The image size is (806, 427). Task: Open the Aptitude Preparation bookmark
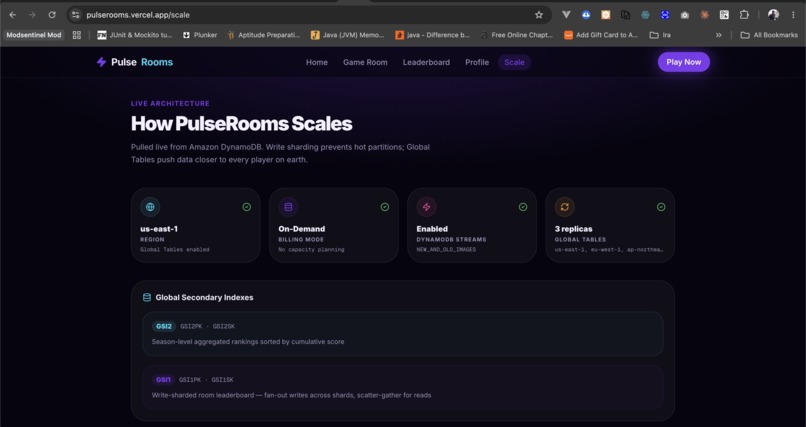pos(264,35)
